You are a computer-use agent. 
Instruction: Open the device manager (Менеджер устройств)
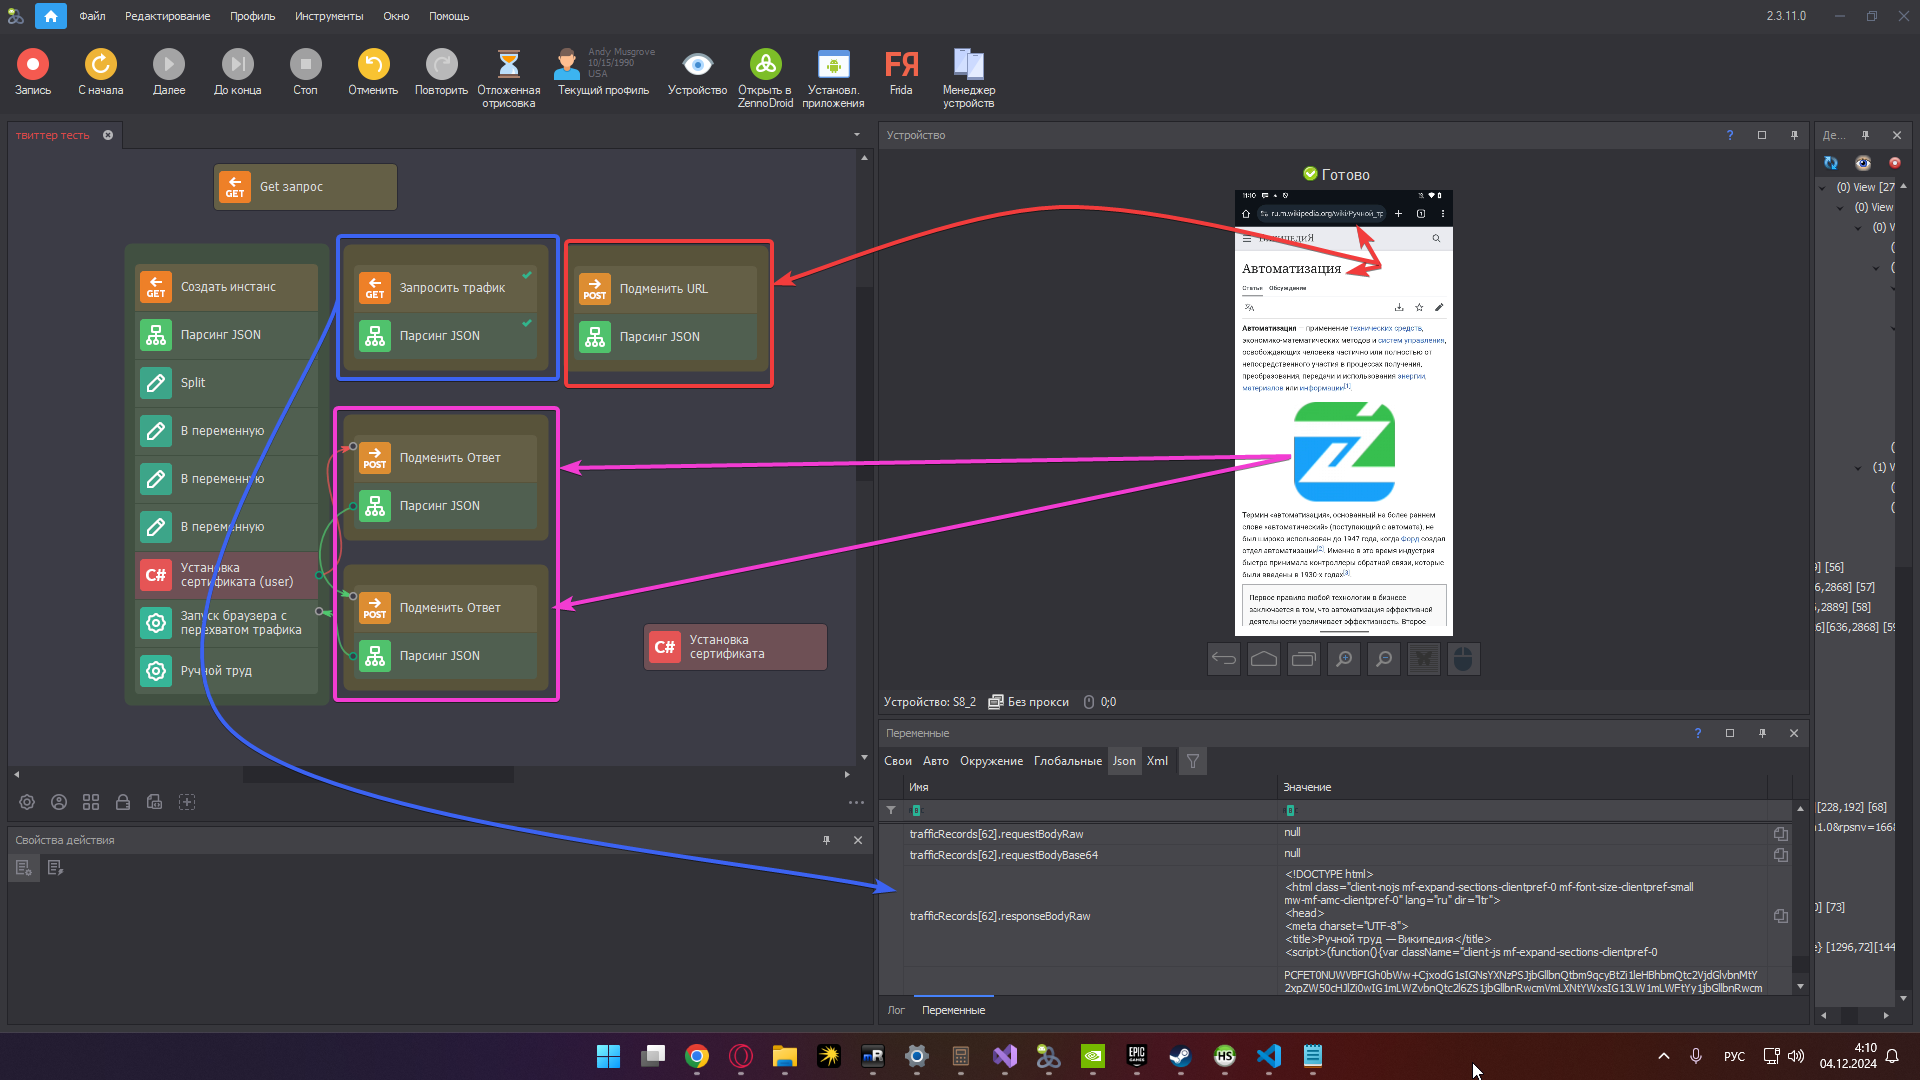point(968,66)
